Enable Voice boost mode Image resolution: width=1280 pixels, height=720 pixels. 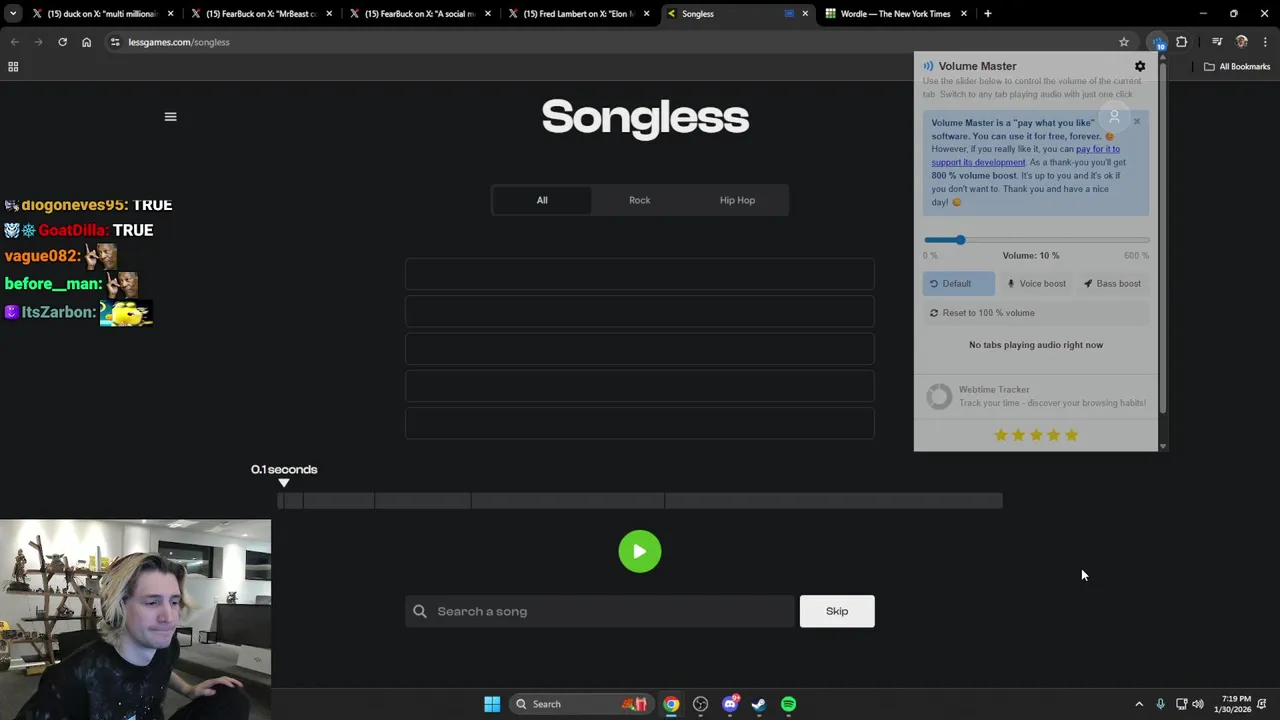pyautogui.click(x=1036, y=284)
